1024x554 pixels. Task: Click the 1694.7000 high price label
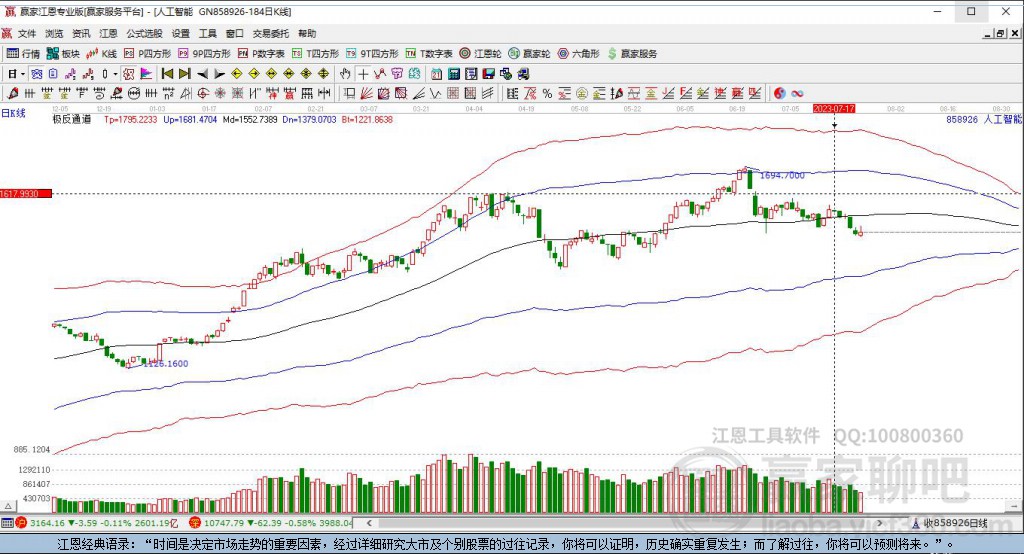click(x=782, y=175)
